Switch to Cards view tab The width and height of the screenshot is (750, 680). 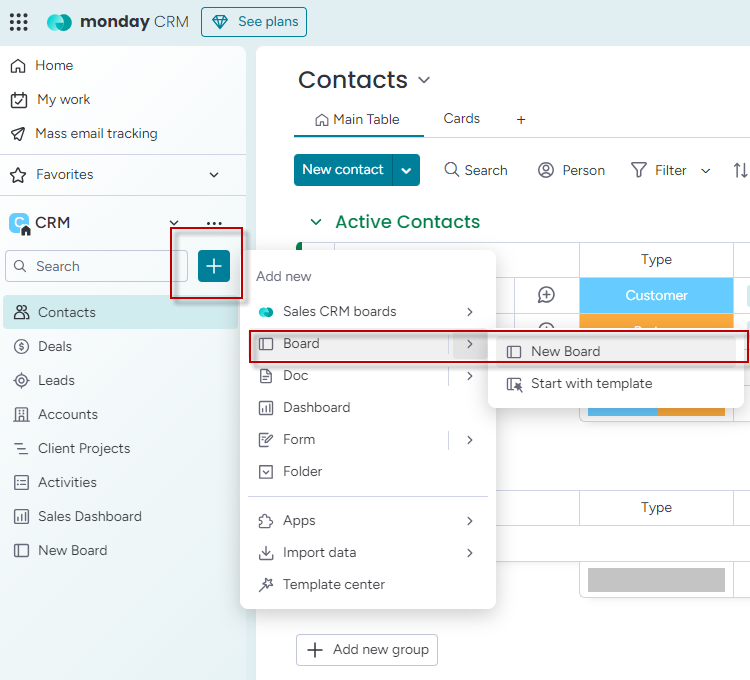point(461,119)
